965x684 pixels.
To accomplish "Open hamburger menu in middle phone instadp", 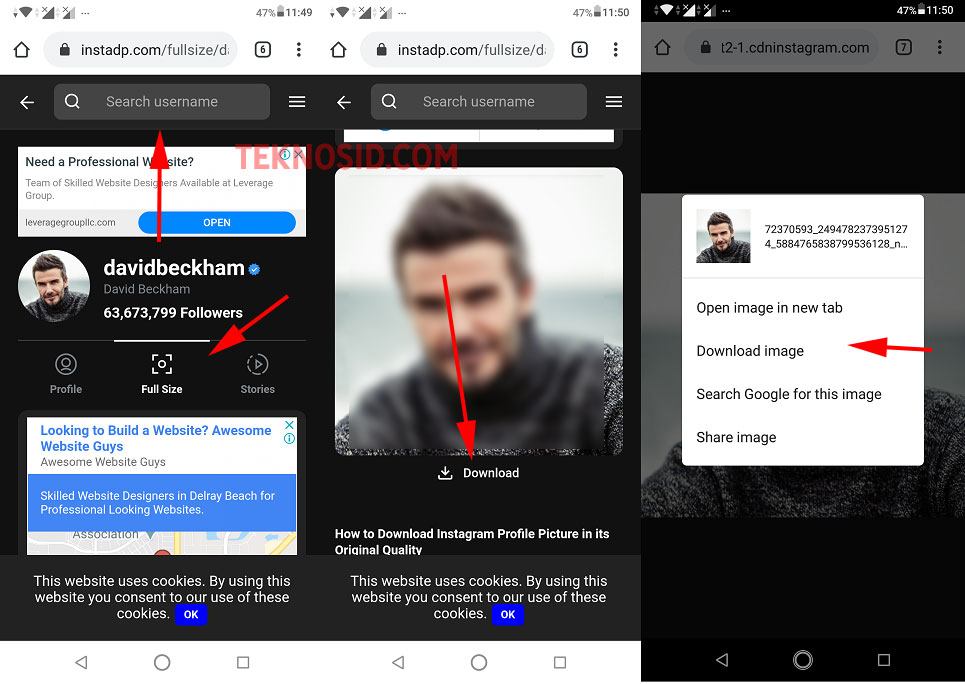I will click(614, 102).
